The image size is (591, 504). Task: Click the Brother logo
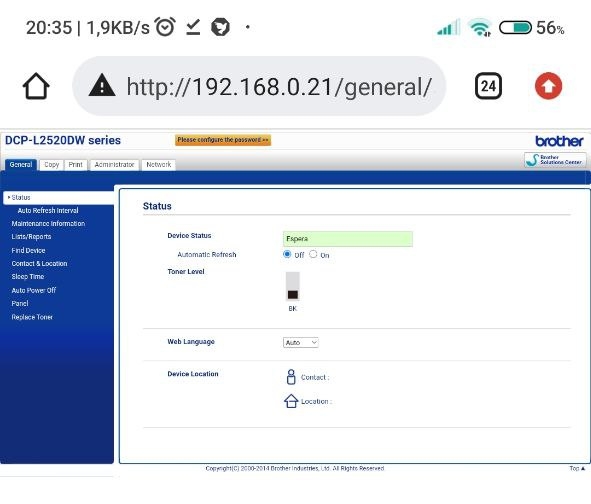559,141
